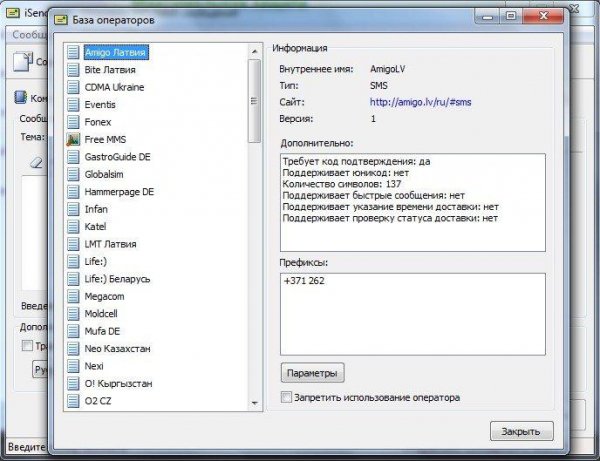600x461 pixels.
Task: Click the Globalsim operator icon
Action: point(73,174)
